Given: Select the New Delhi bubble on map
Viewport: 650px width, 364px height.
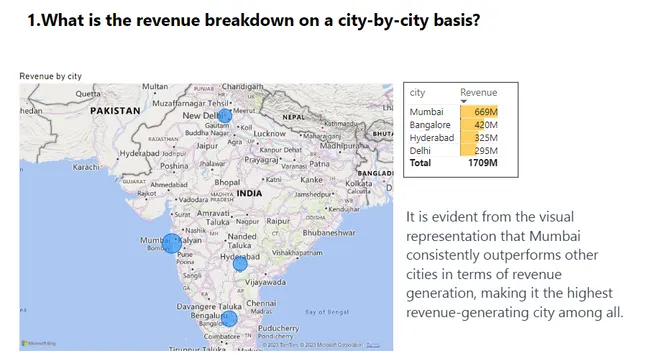Looking at the screenshot, I should (225, 116).
